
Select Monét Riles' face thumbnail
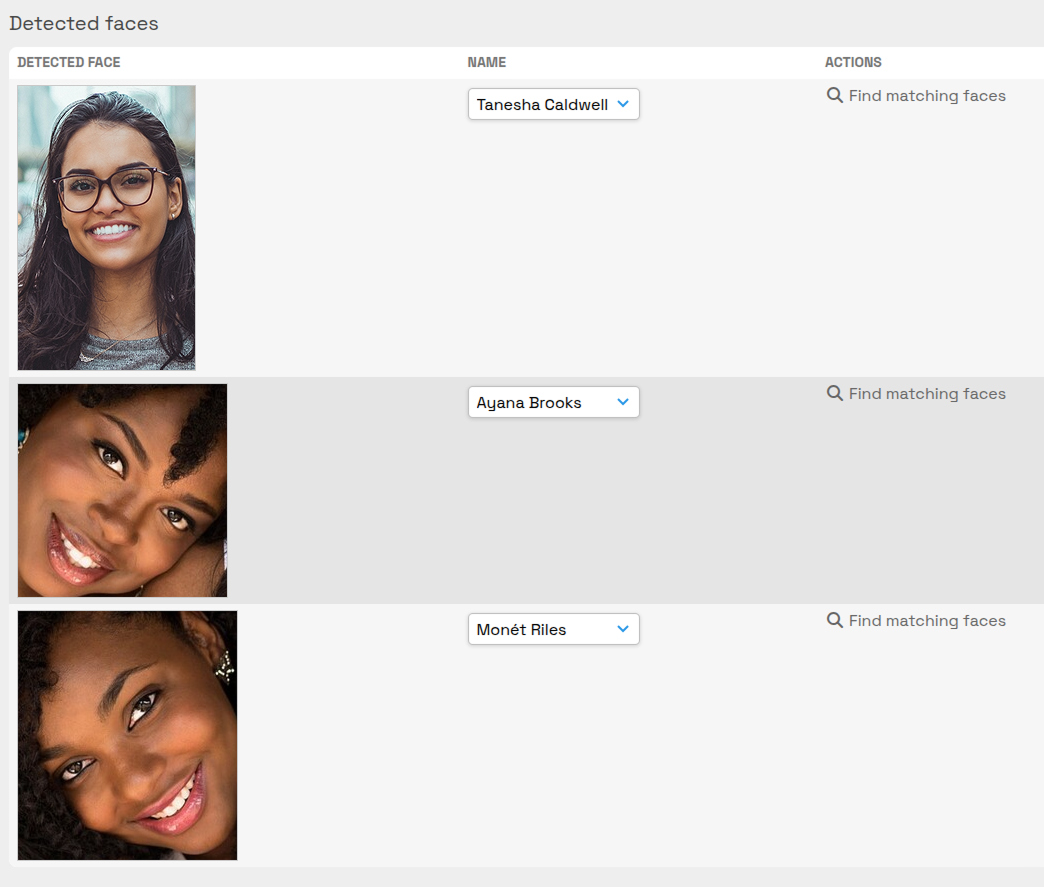click(x=127, y=735)
